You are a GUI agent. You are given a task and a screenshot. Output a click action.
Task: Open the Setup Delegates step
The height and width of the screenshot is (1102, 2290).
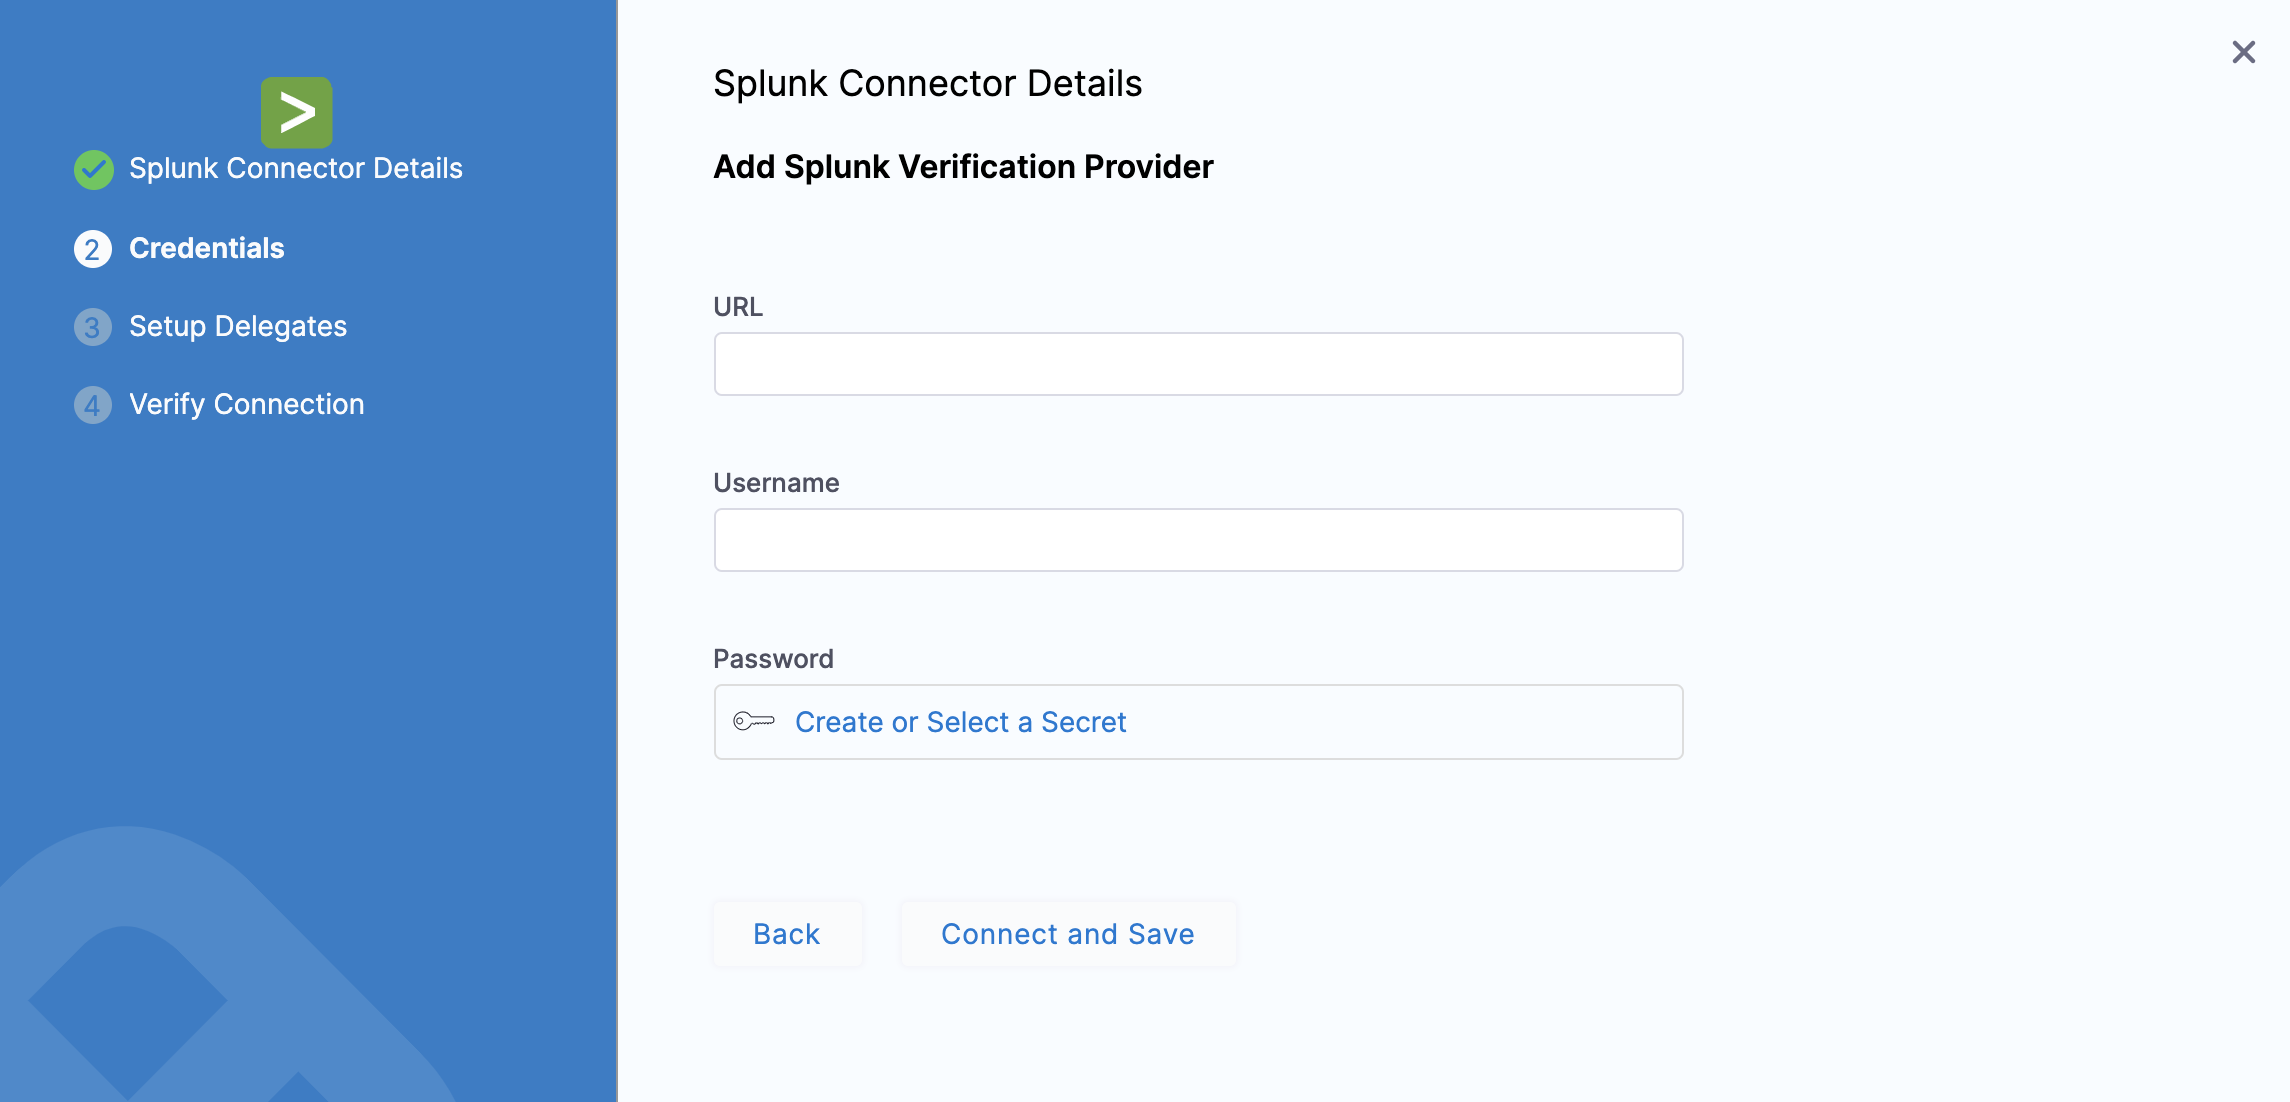(x=237, y=326)
